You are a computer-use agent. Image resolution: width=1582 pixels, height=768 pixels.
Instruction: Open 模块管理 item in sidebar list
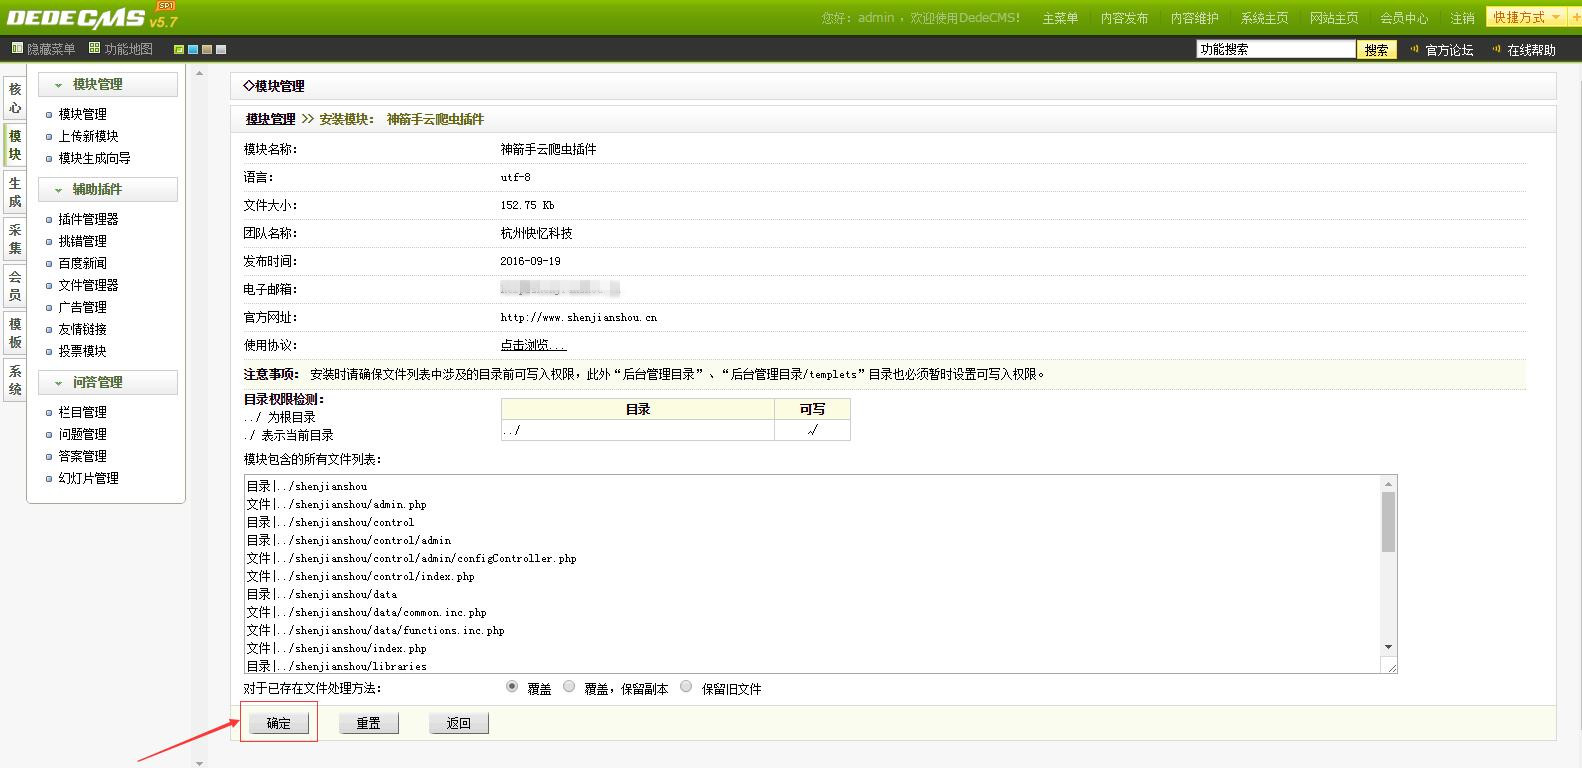pyautogui.click(x=82, y=114)
